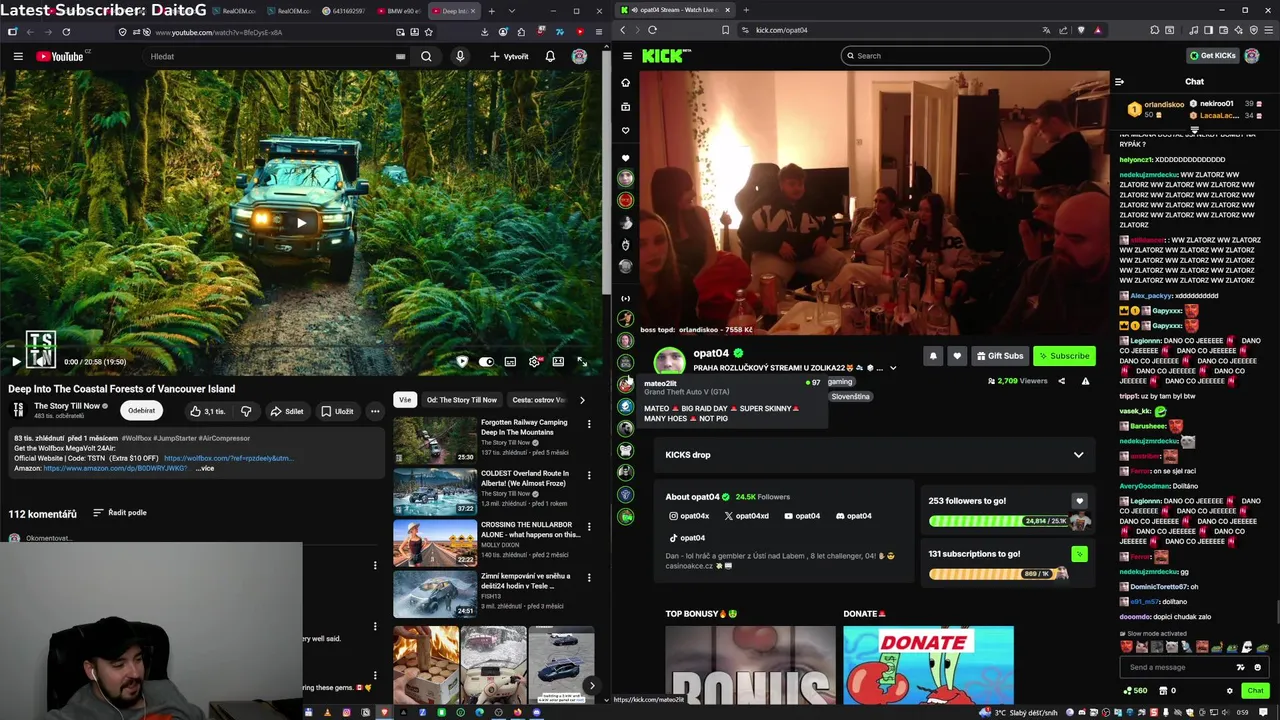Open options for COLDEST Overland Route video
Image resolution: width=1280 pixels, height=720 pixels.
pos(589,475)
